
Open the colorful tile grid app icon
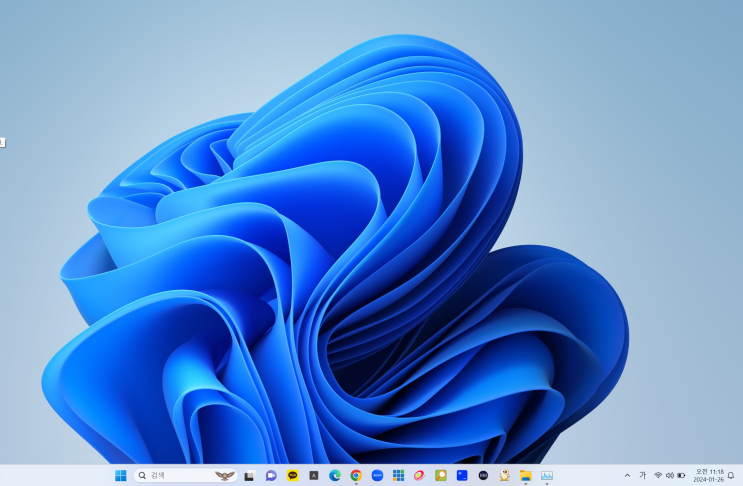point(399,476)
